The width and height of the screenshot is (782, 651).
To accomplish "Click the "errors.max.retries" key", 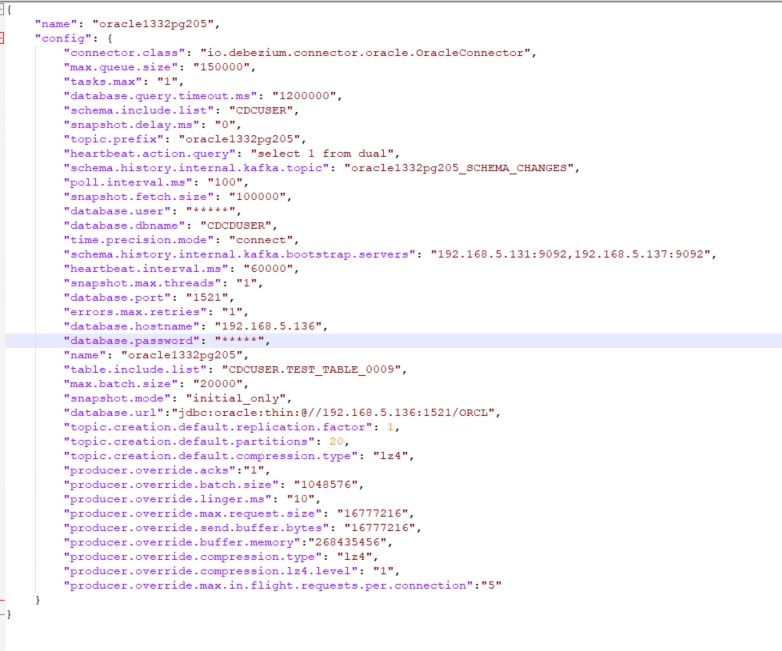I will coord(135,312).
